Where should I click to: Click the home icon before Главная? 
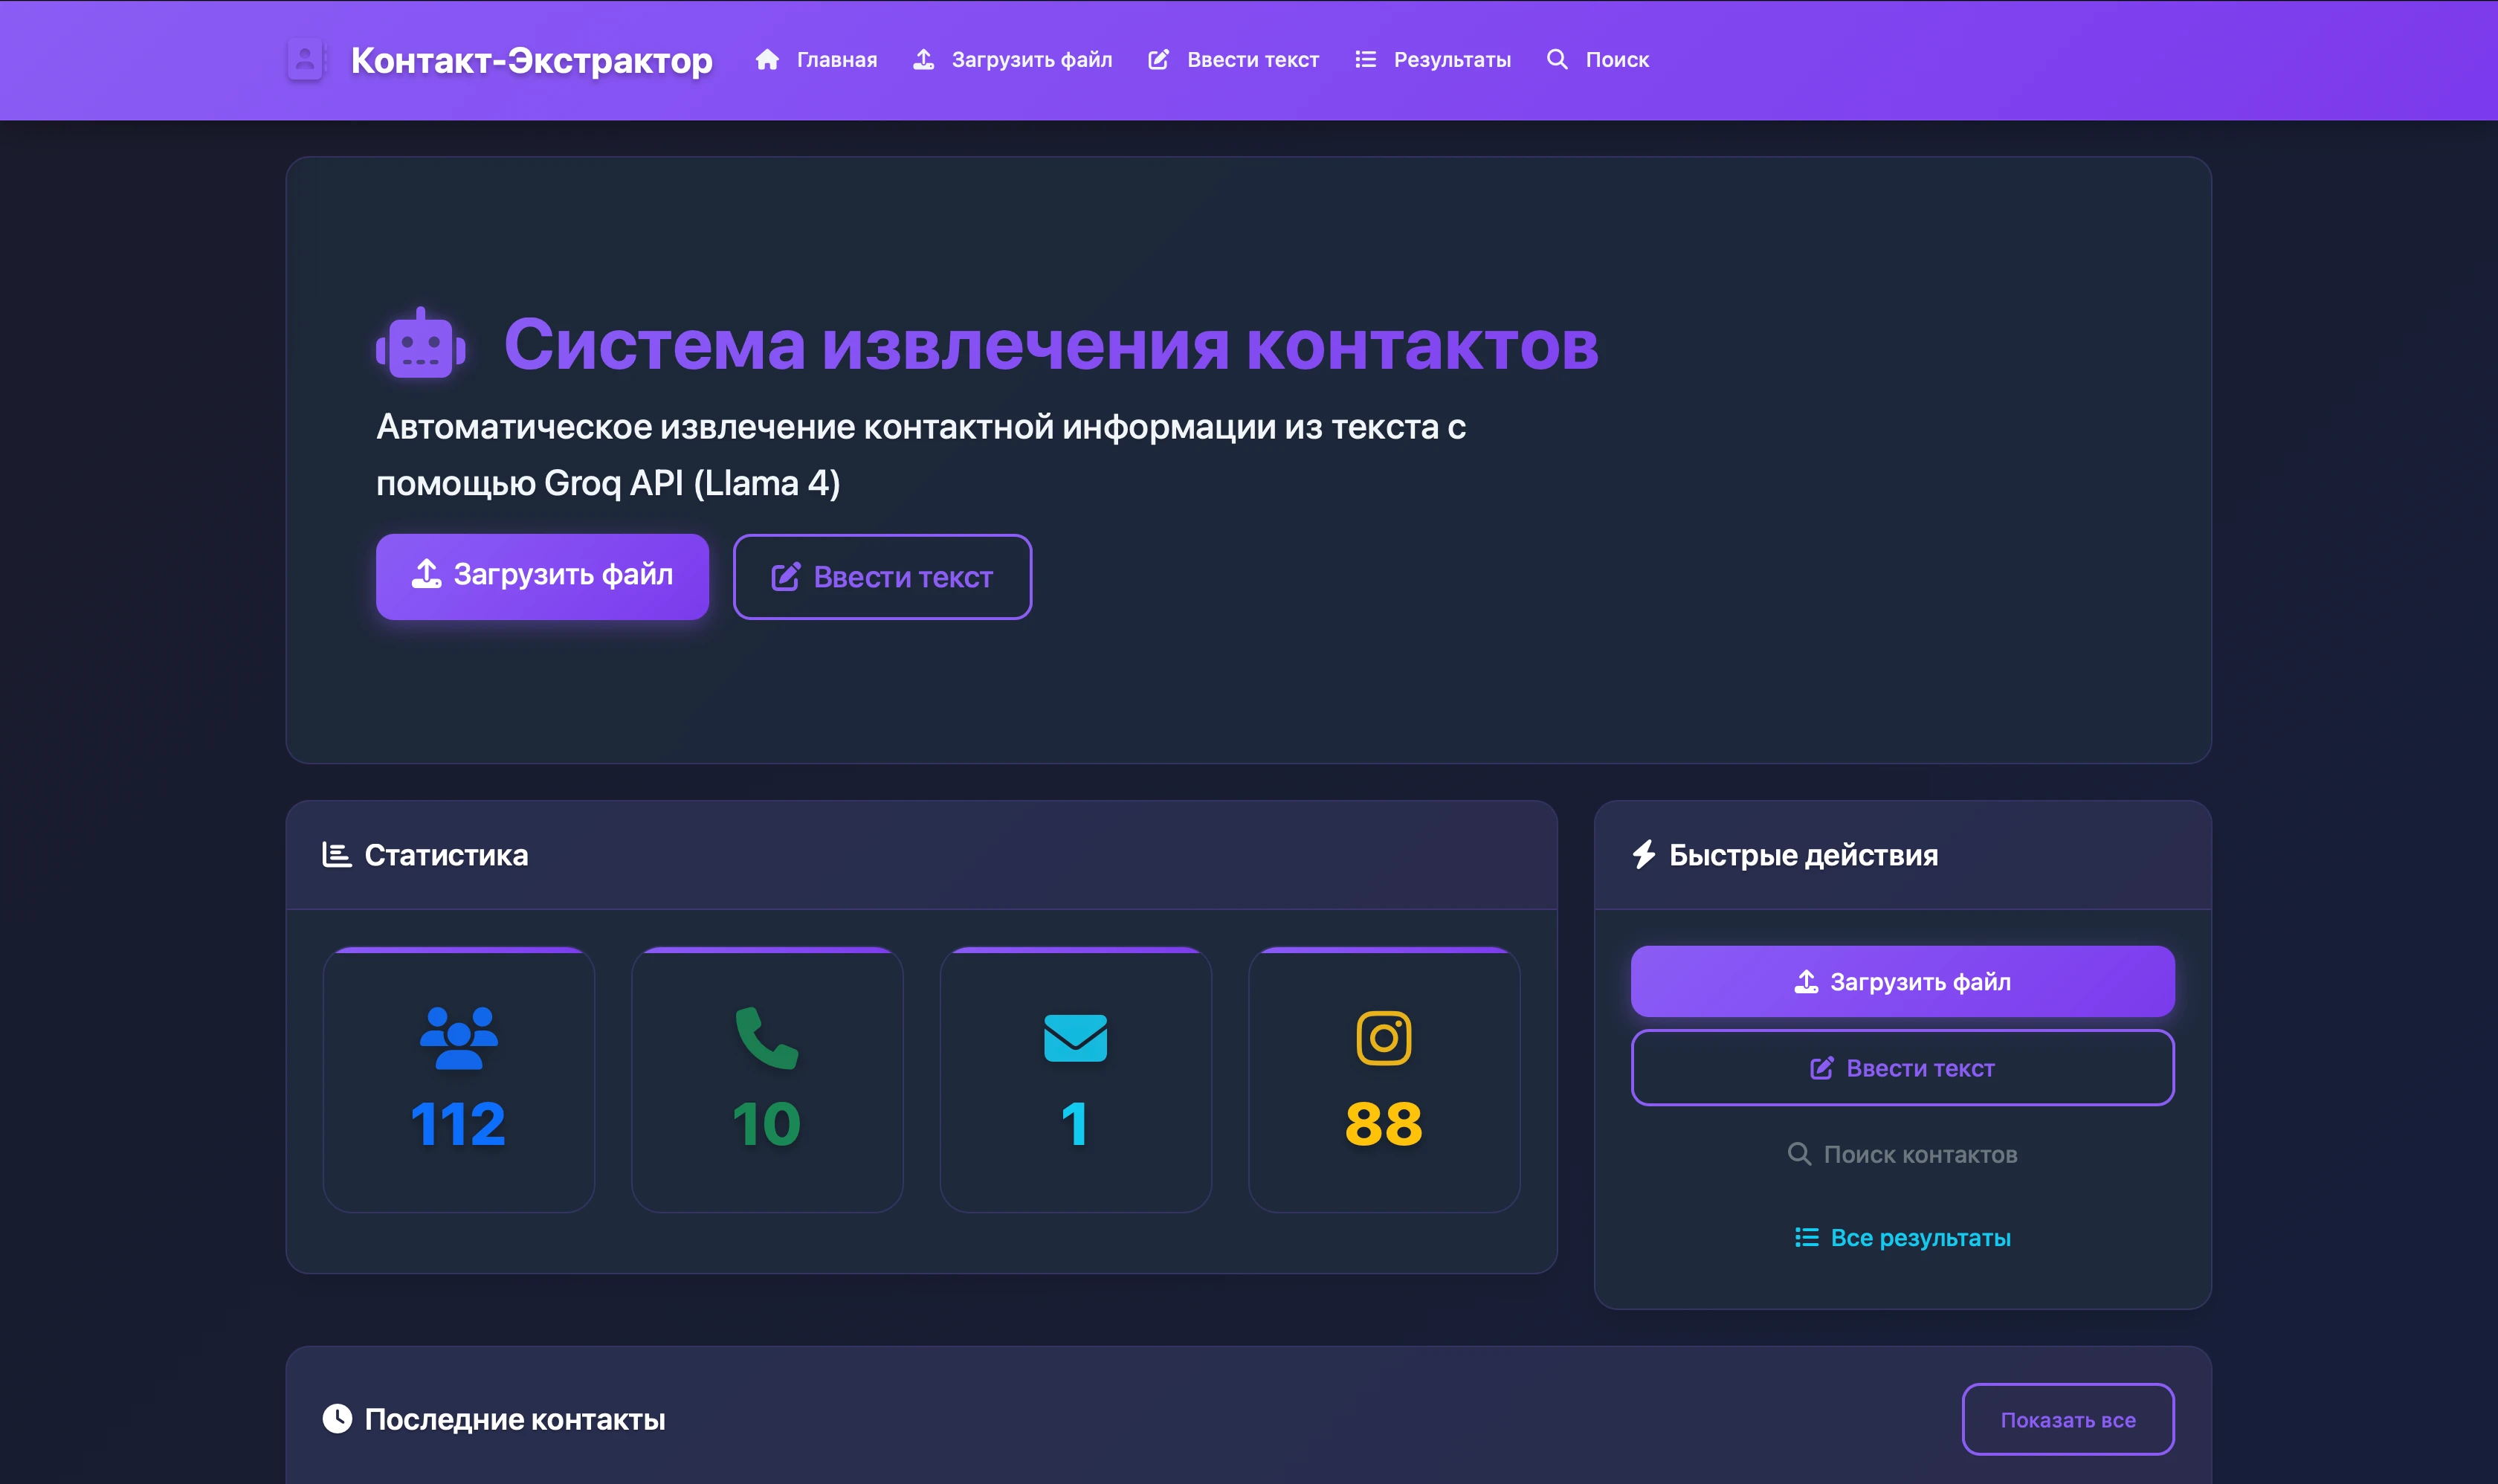766,59
